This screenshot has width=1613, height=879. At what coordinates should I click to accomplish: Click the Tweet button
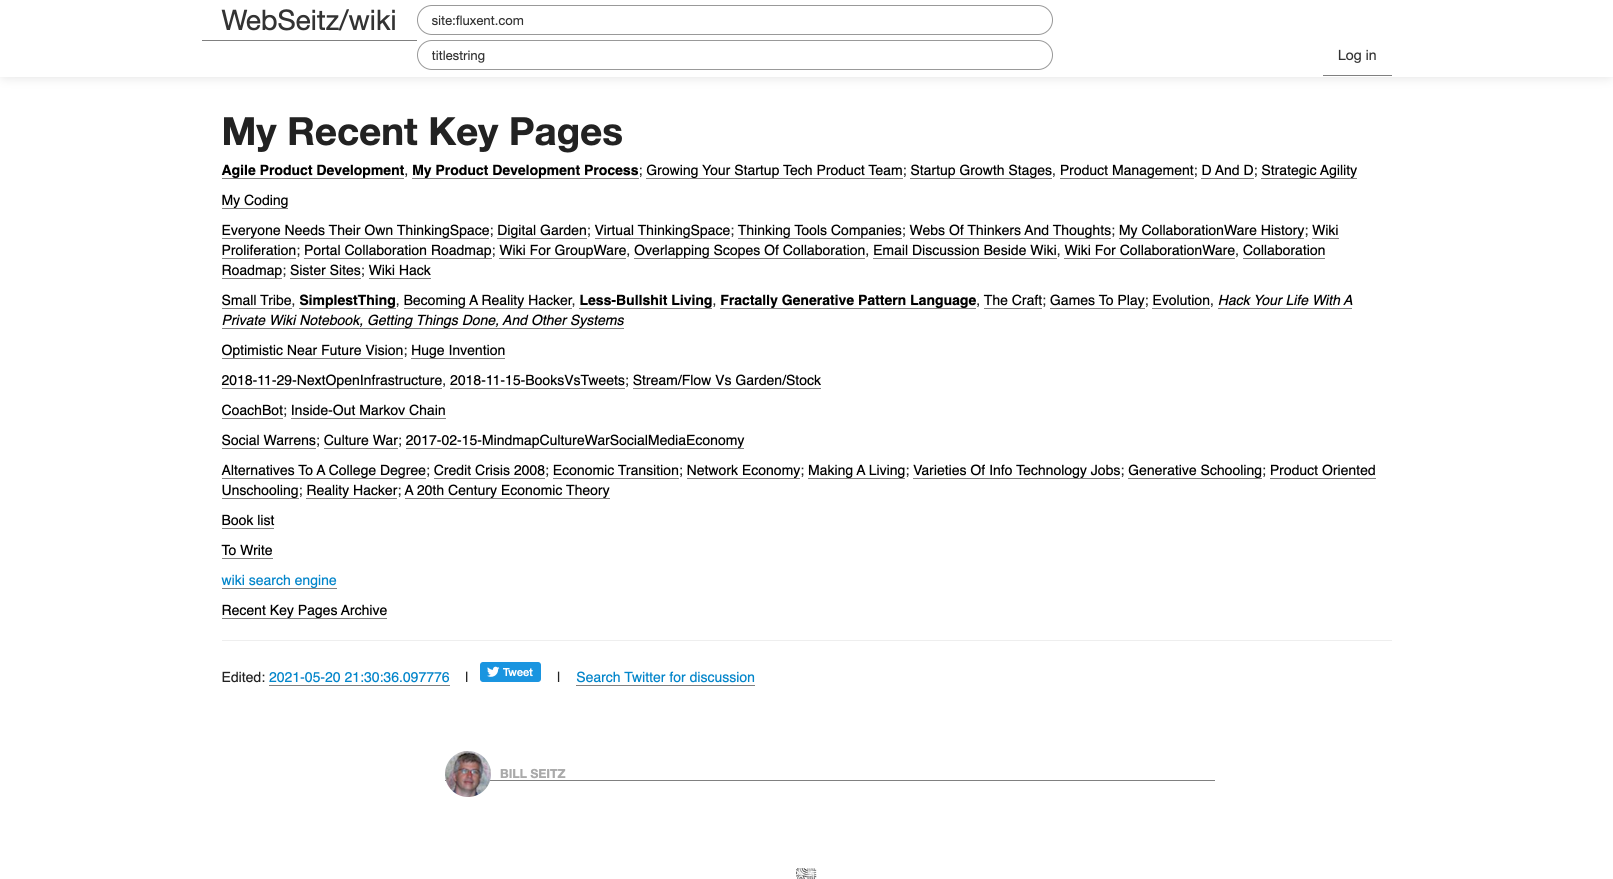tap(510, 672)
